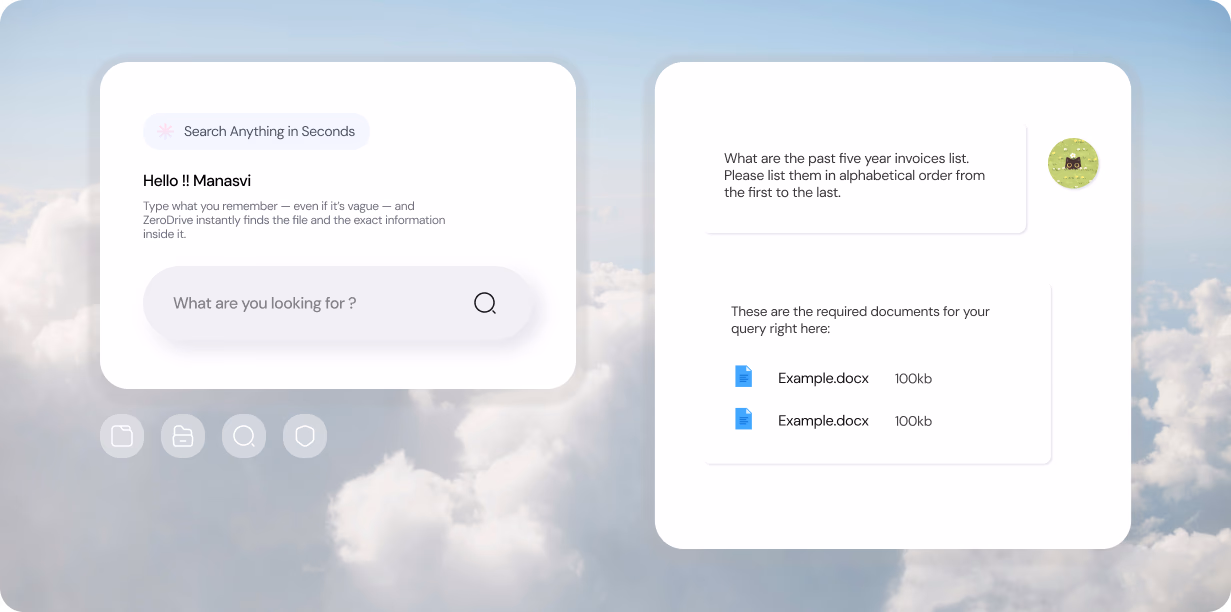This screenshot has height=612, width=1231.
Task: Select the file icon in the dock
Action: click(121, 436)
